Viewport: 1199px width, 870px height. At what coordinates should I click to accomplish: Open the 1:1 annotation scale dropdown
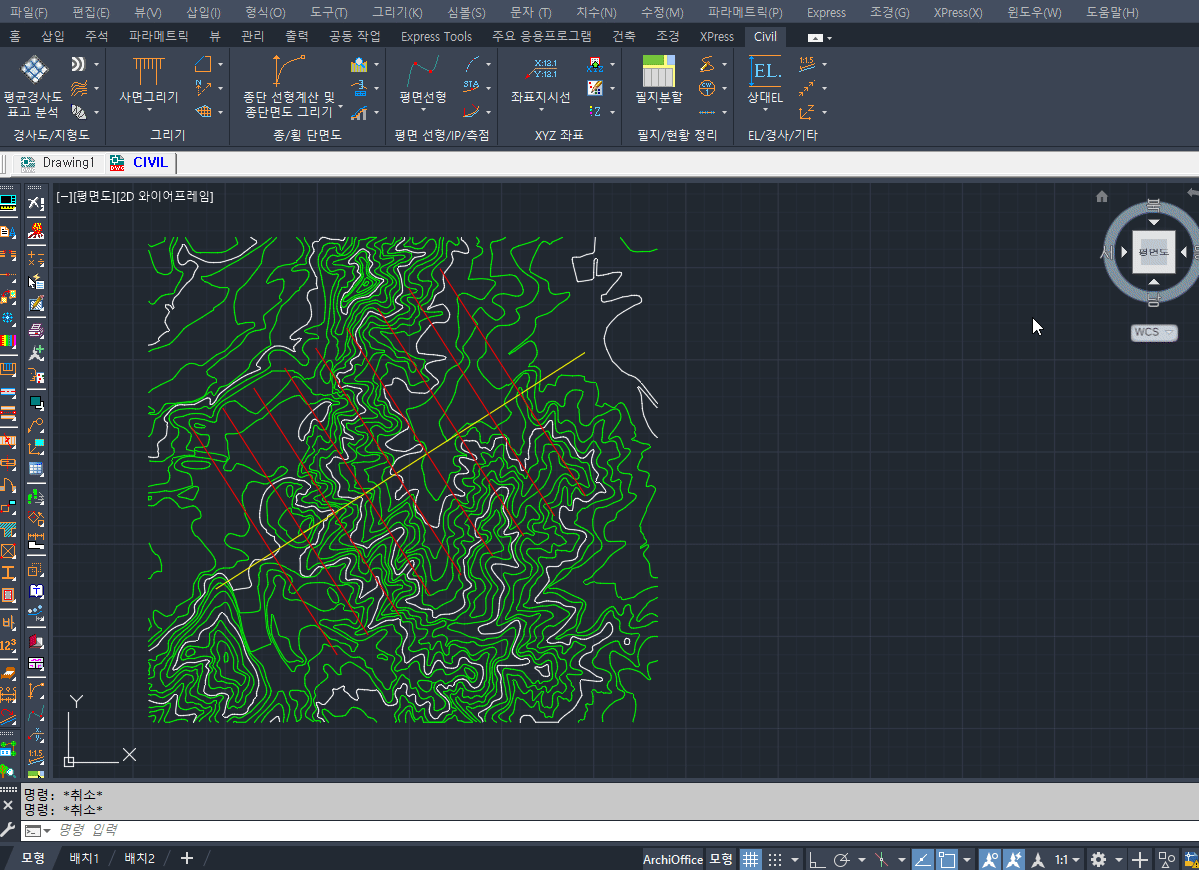(x=1066, y=859)
